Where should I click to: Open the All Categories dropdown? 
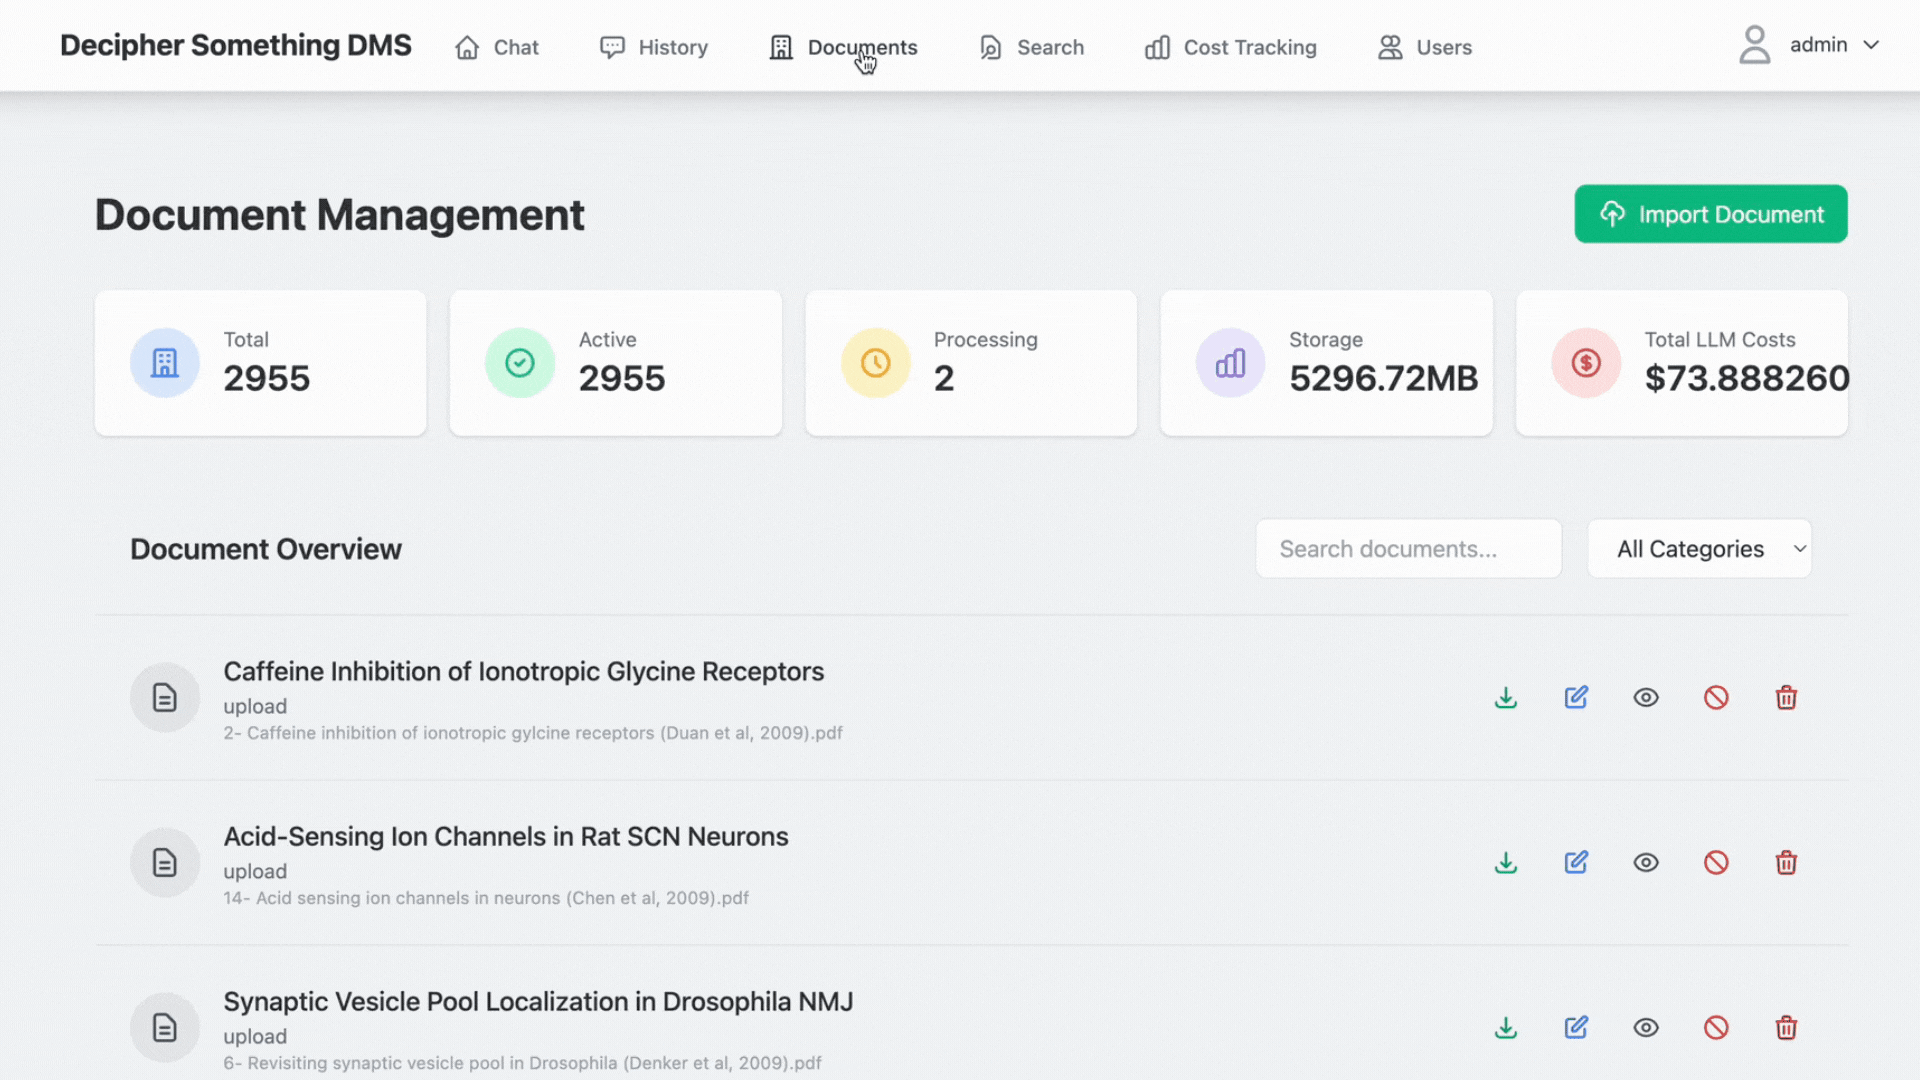click(1699, 548)
